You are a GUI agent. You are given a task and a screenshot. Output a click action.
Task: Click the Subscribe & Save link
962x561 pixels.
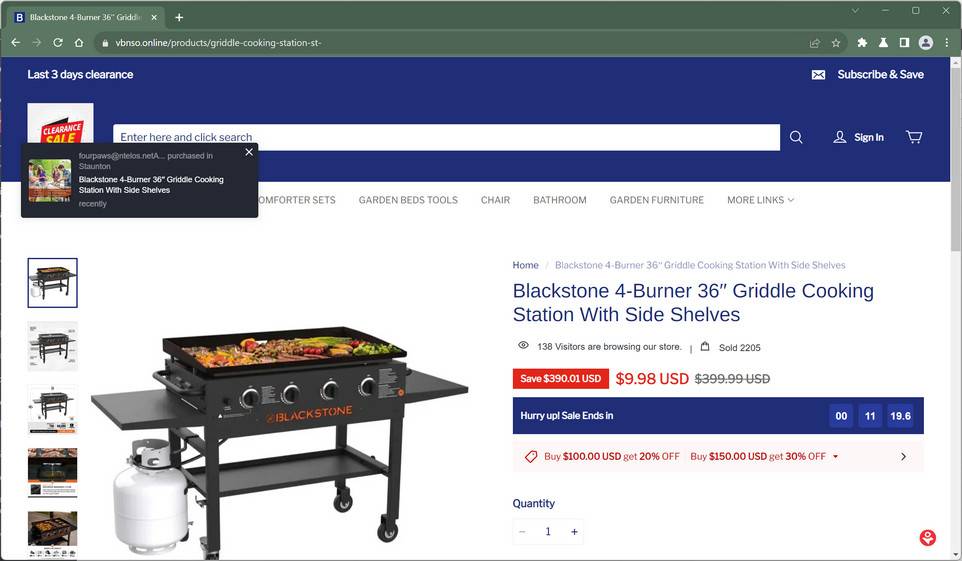coord(880,74)
